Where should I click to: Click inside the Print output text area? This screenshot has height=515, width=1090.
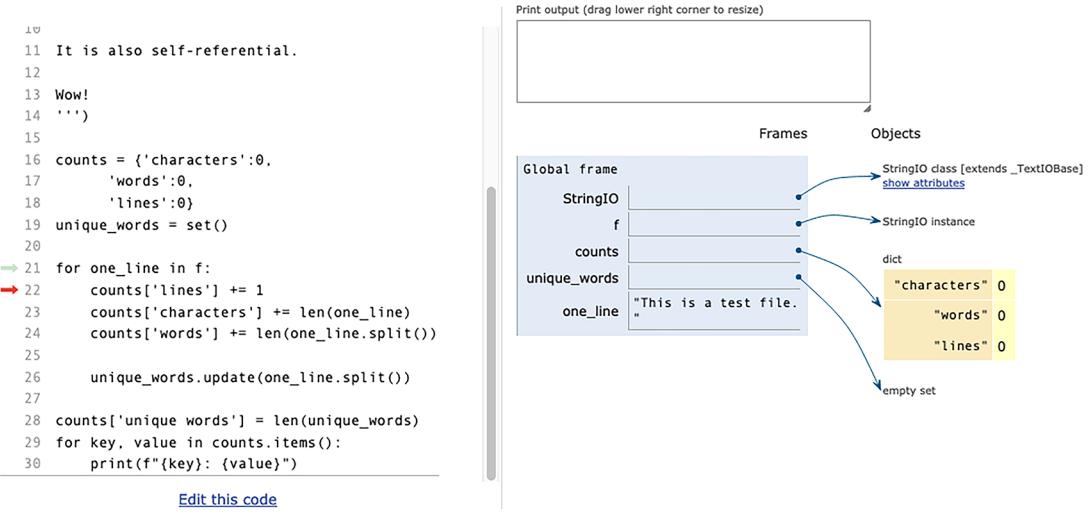click(693, 61)
